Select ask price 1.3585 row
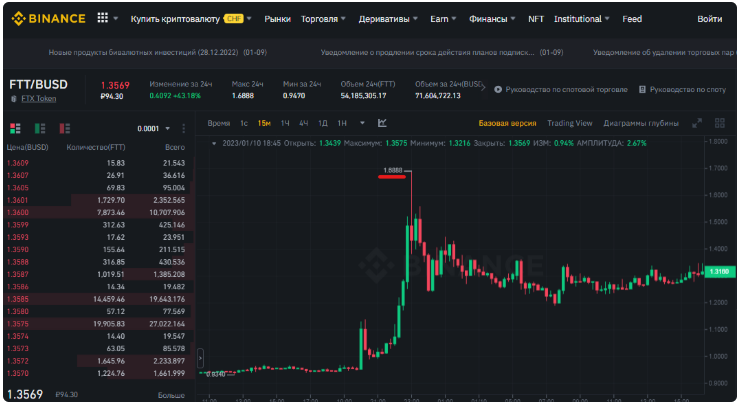 coord(99,299)
